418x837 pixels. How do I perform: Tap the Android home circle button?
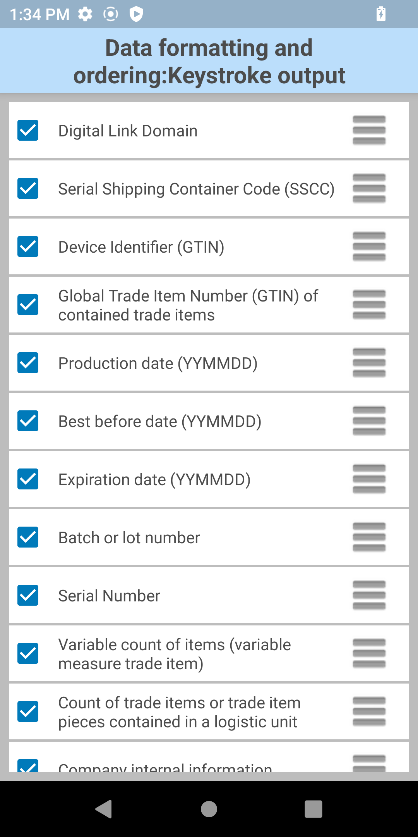[209, 809]
